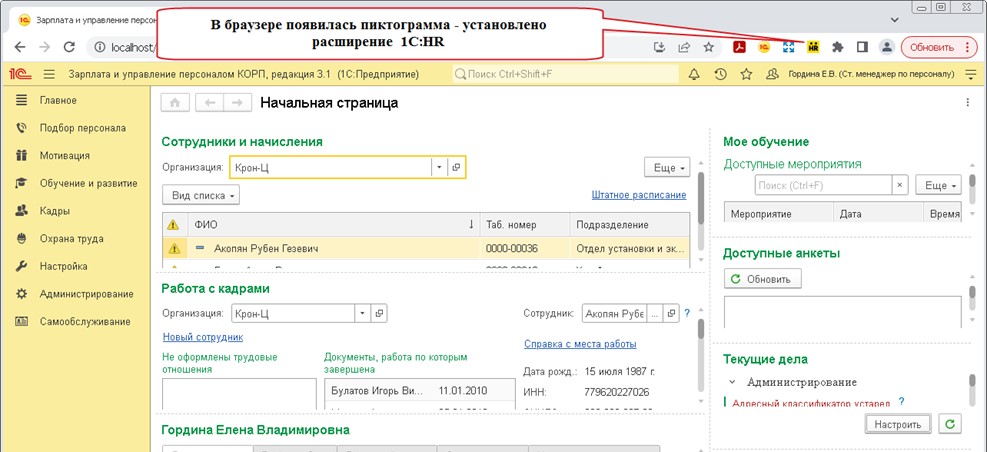987x452 pixels.
Task: Refresh Текущие дела with the green arrow button
Action: pos(950,424)
